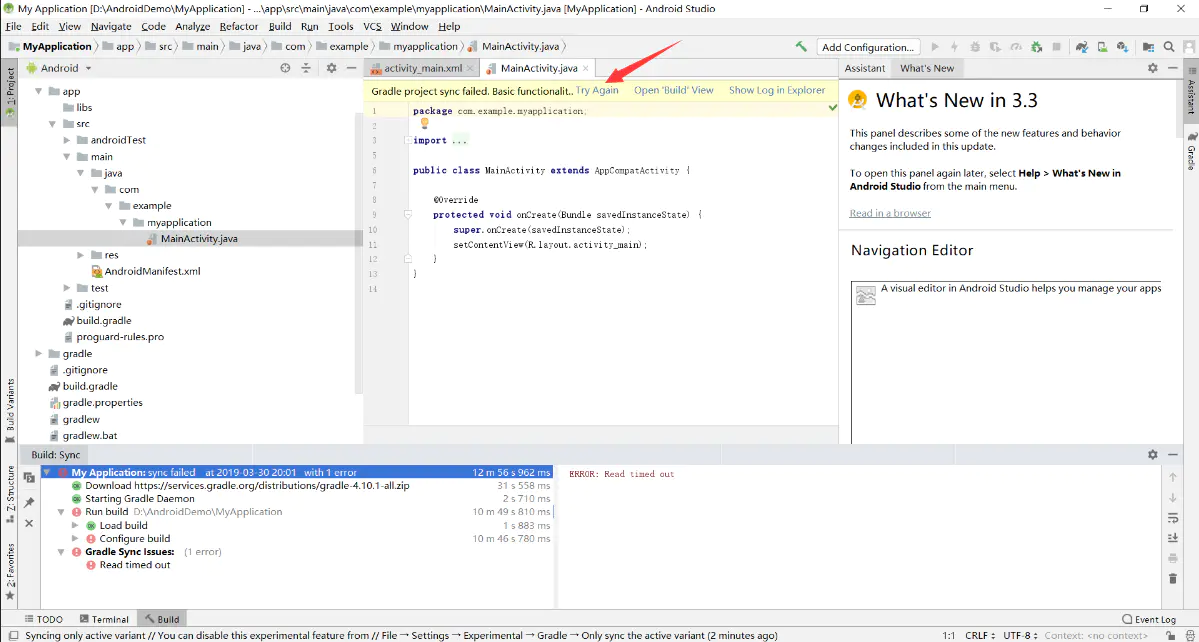
Task: Expand the androidTest folder node
Action: 67,140
